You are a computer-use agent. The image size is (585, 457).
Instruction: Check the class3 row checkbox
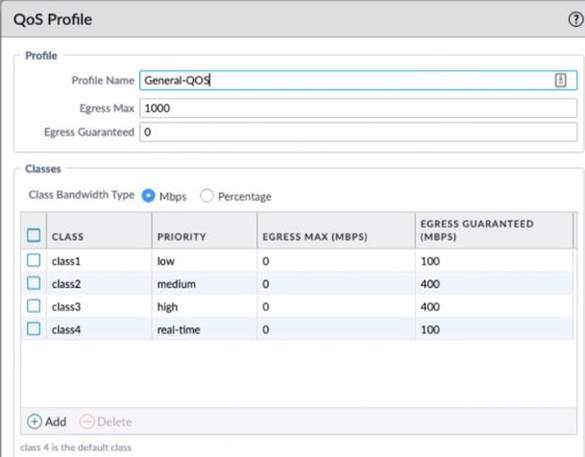tap(34, 306)
